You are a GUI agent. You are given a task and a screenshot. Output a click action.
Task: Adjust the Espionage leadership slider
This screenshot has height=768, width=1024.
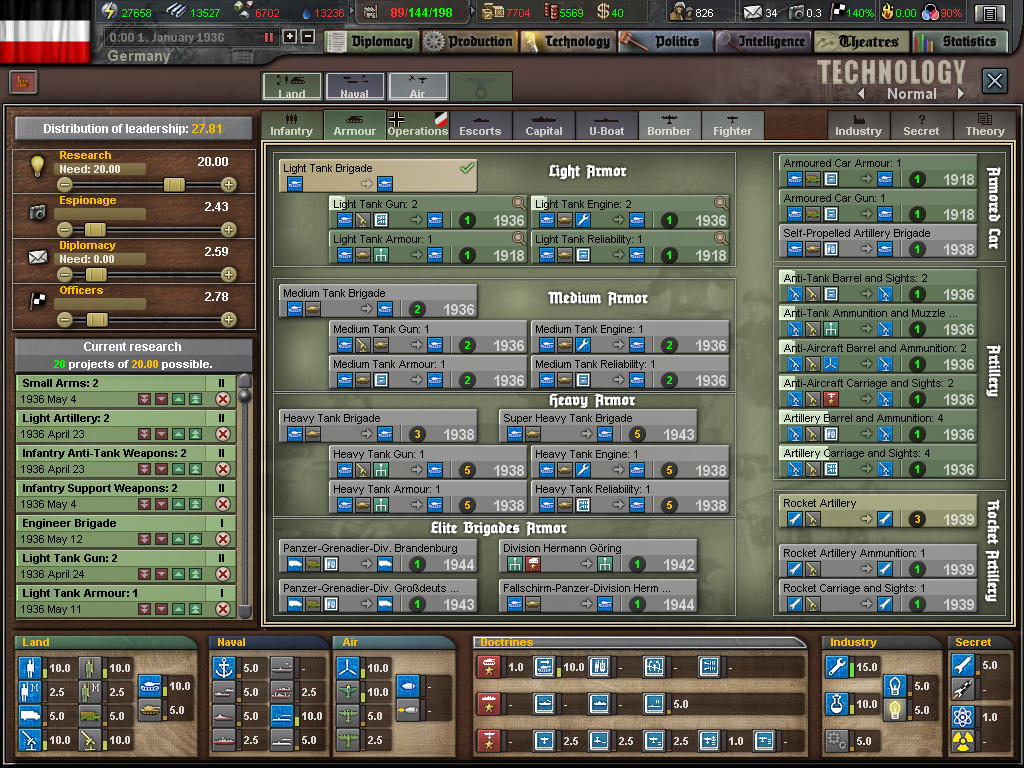pos(95,230)
